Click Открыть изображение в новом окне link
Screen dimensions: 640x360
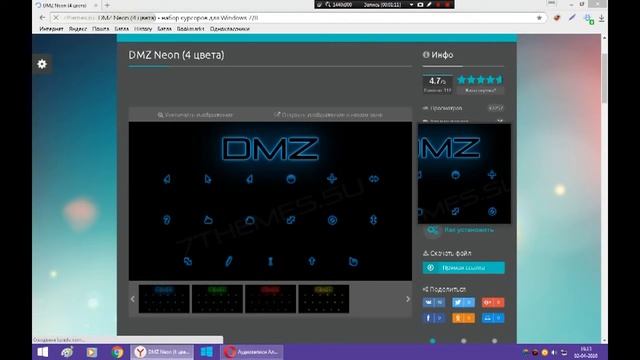328,115
